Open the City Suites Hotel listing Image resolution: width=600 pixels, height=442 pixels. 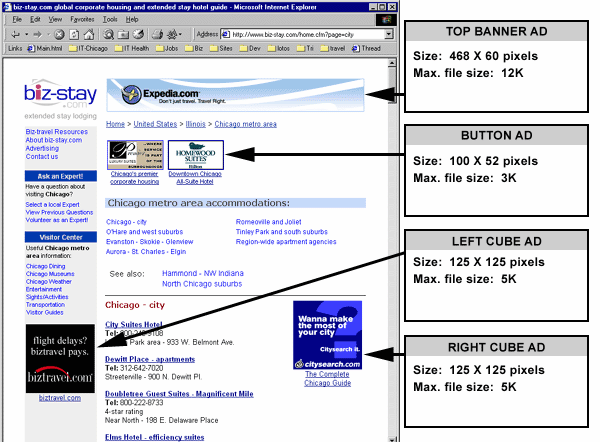click(x=134, y=325)
